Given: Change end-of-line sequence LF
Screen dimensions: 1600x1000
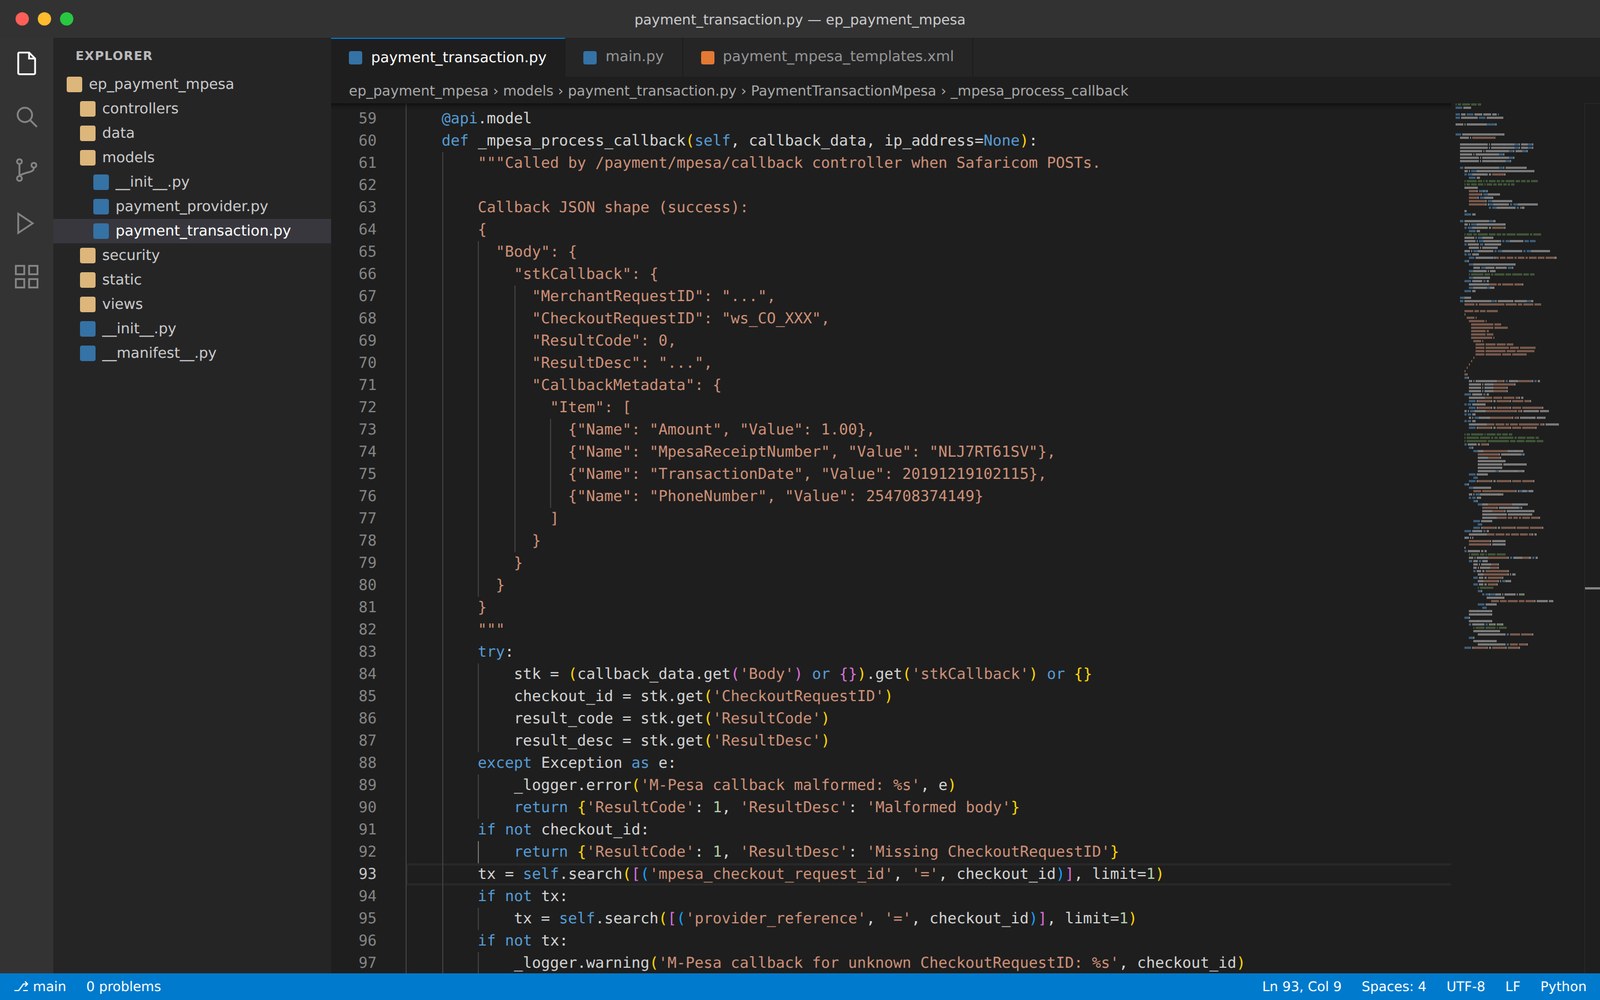Looking at the screenshot, I should 1512,986.
